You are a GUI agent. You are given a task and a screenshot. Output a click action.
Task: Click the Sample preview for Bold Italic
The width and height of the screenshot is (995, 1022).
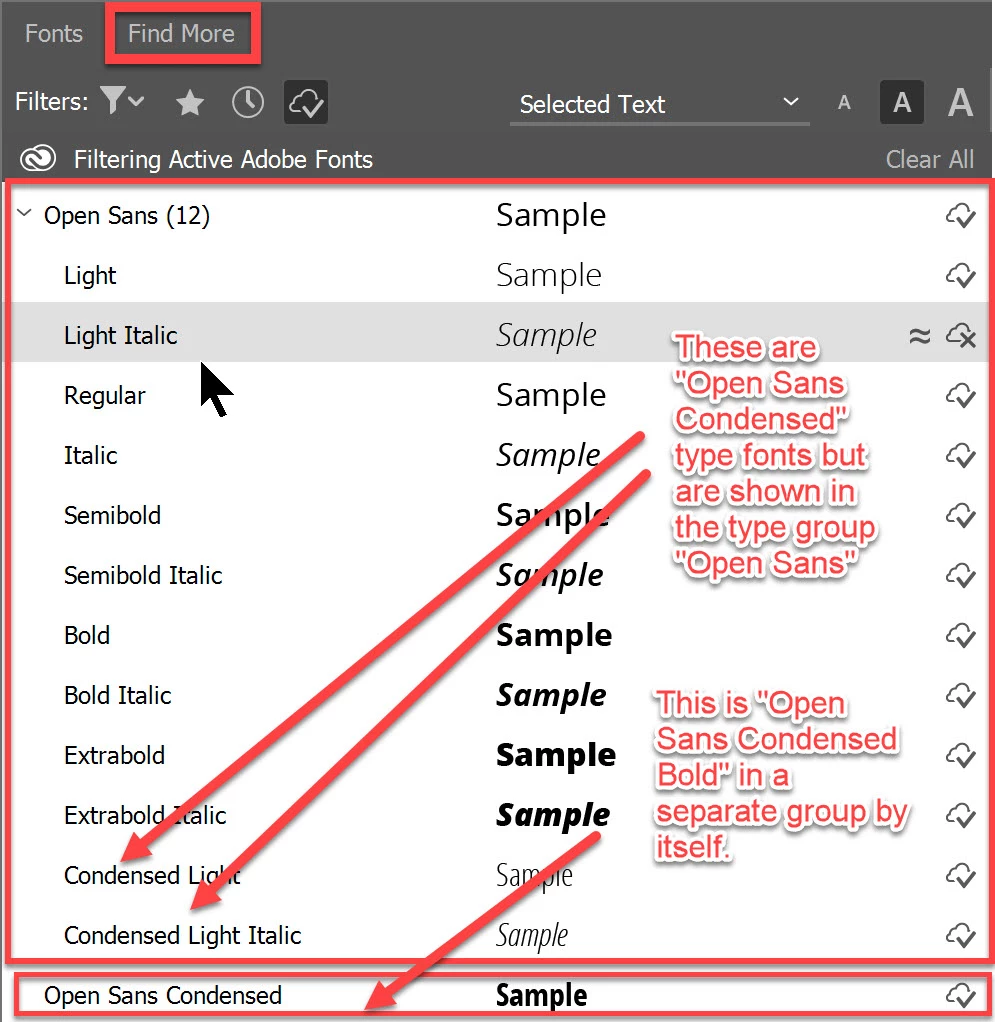pos(551,695)
